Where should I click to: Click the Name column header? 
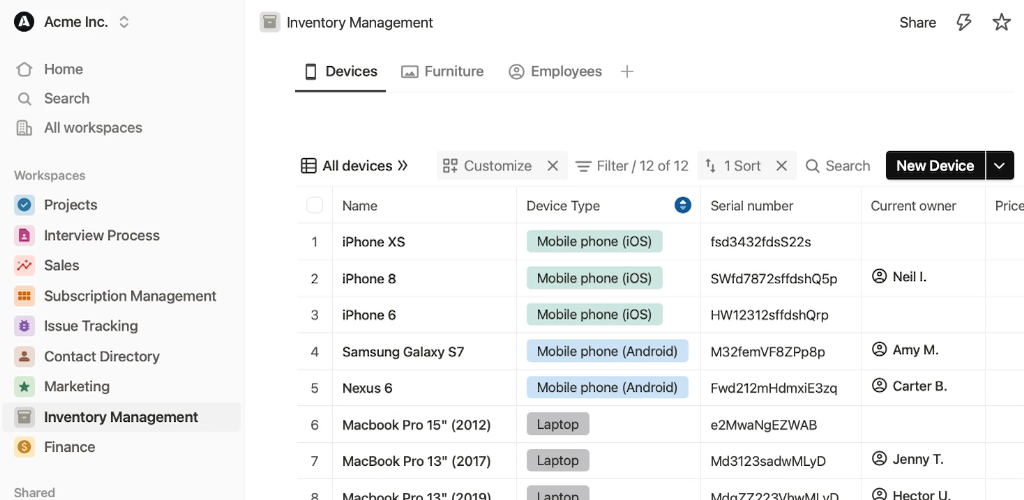pos(424,206)
